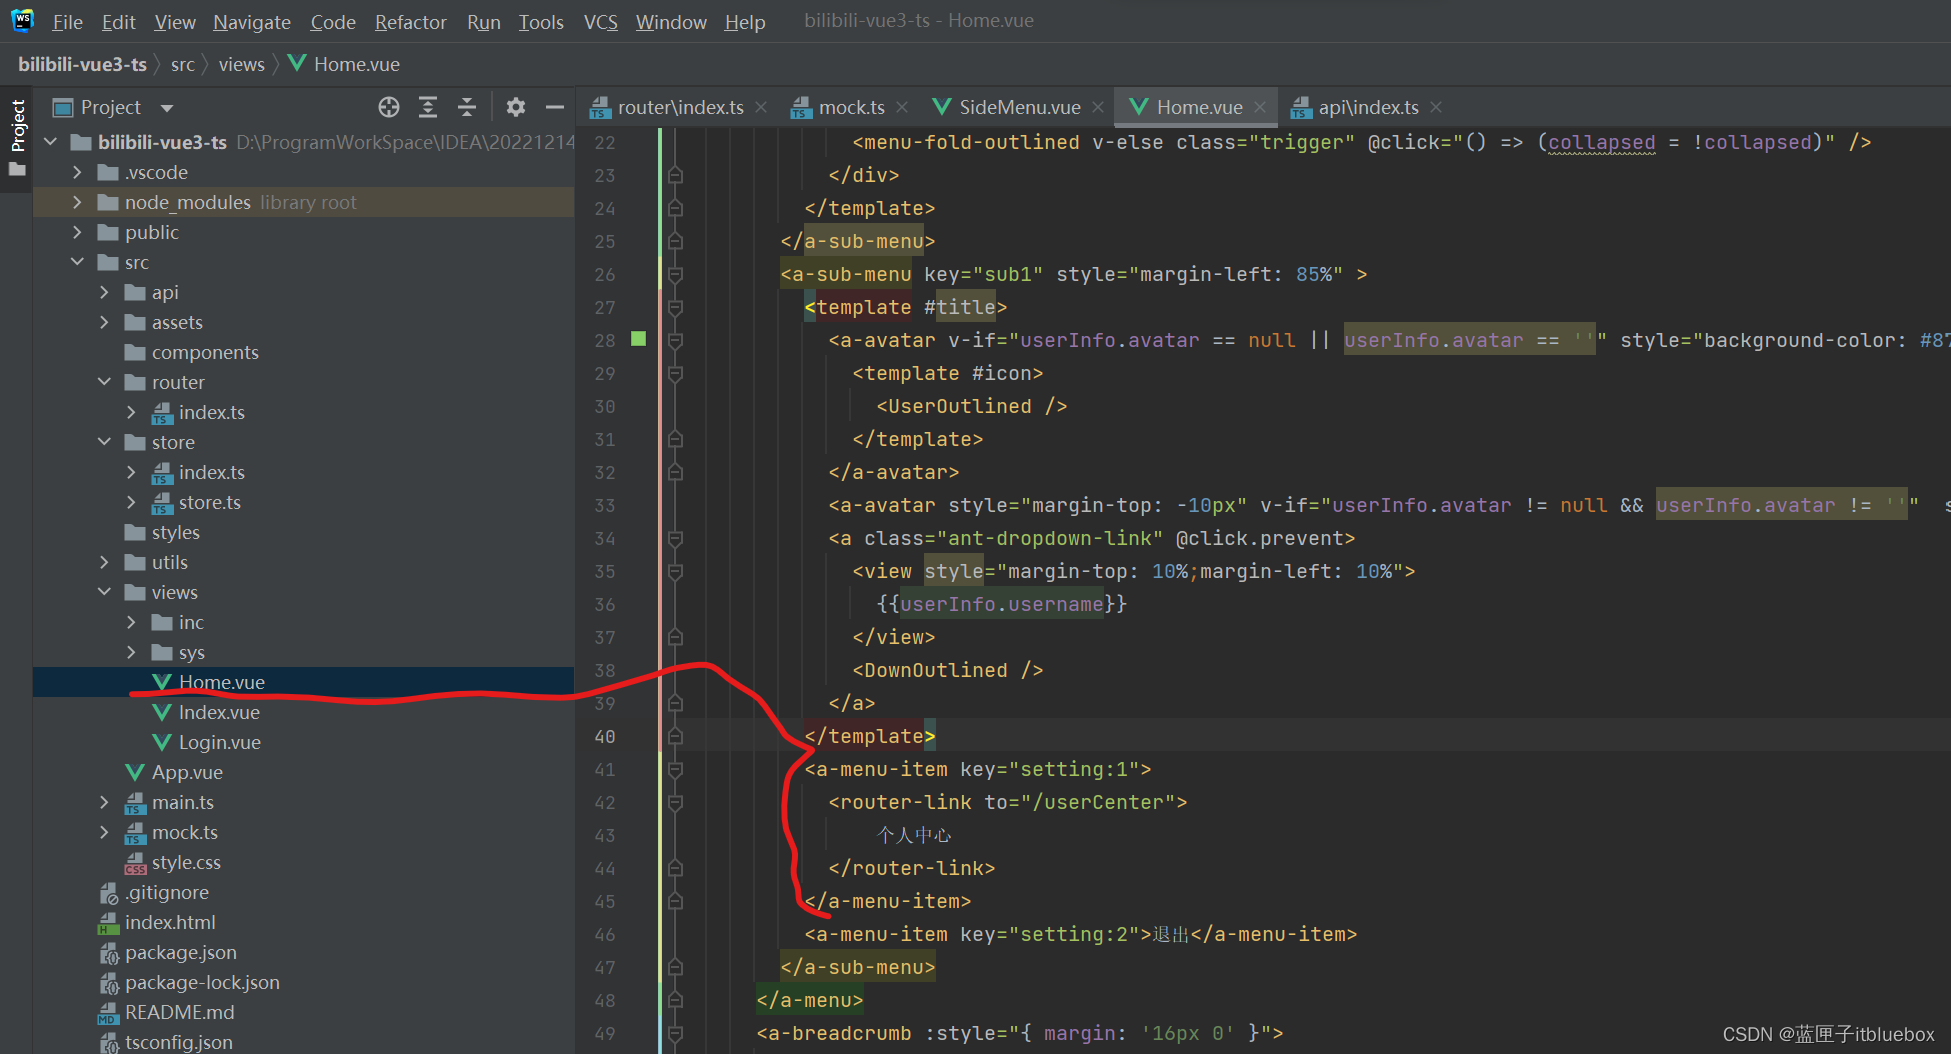Image resolution: width=1951 pixels, height=1054 pixels.
Task: Select Login.vue in project tree
Action: point(219,742)
